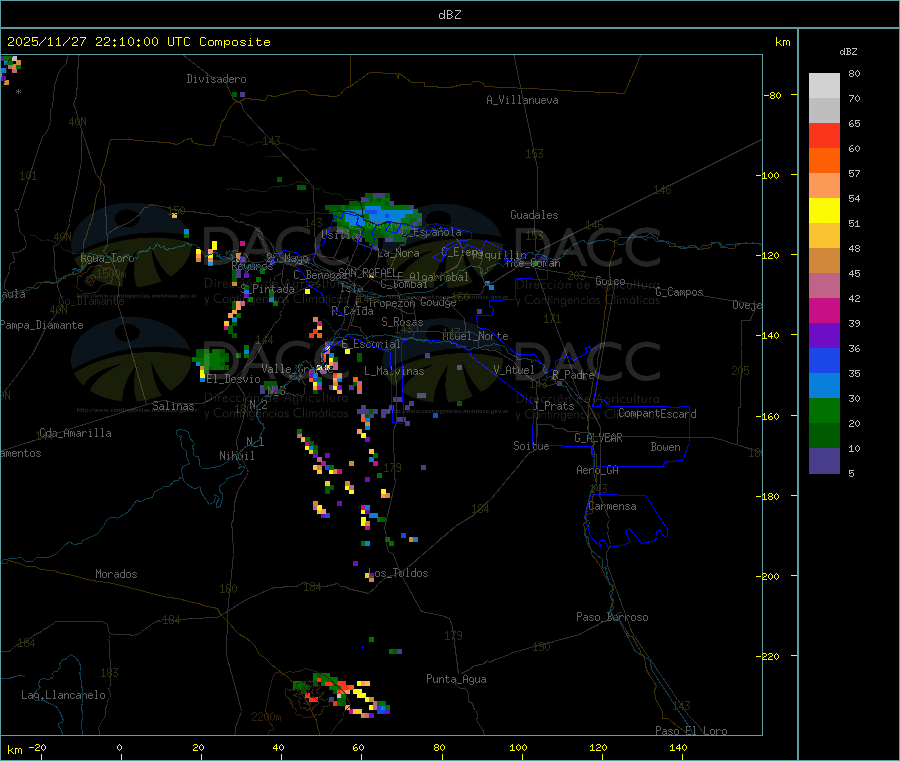Select the 'La_Nora' map label
This screenshot has width=900, height=761.
click(399, 253)
